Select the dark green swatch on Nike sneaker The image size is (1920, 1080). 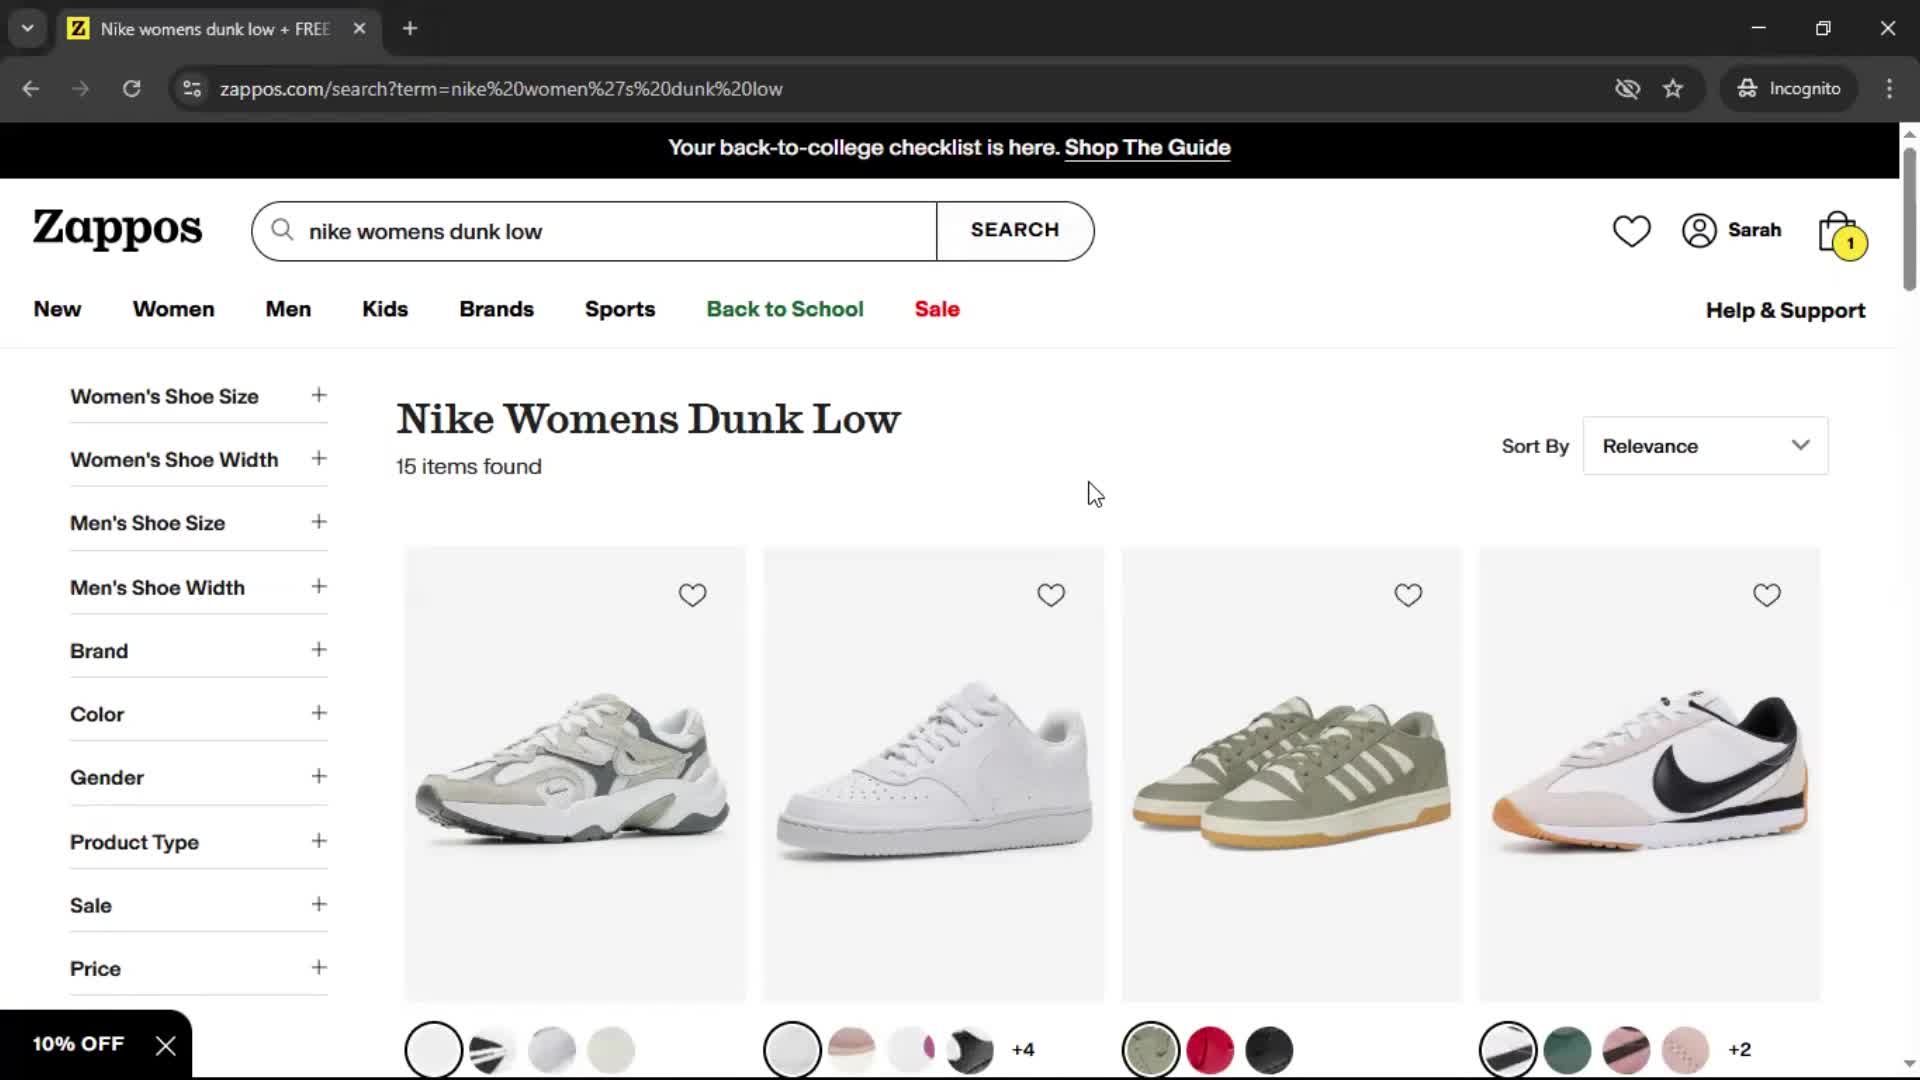[1567, 1050]
